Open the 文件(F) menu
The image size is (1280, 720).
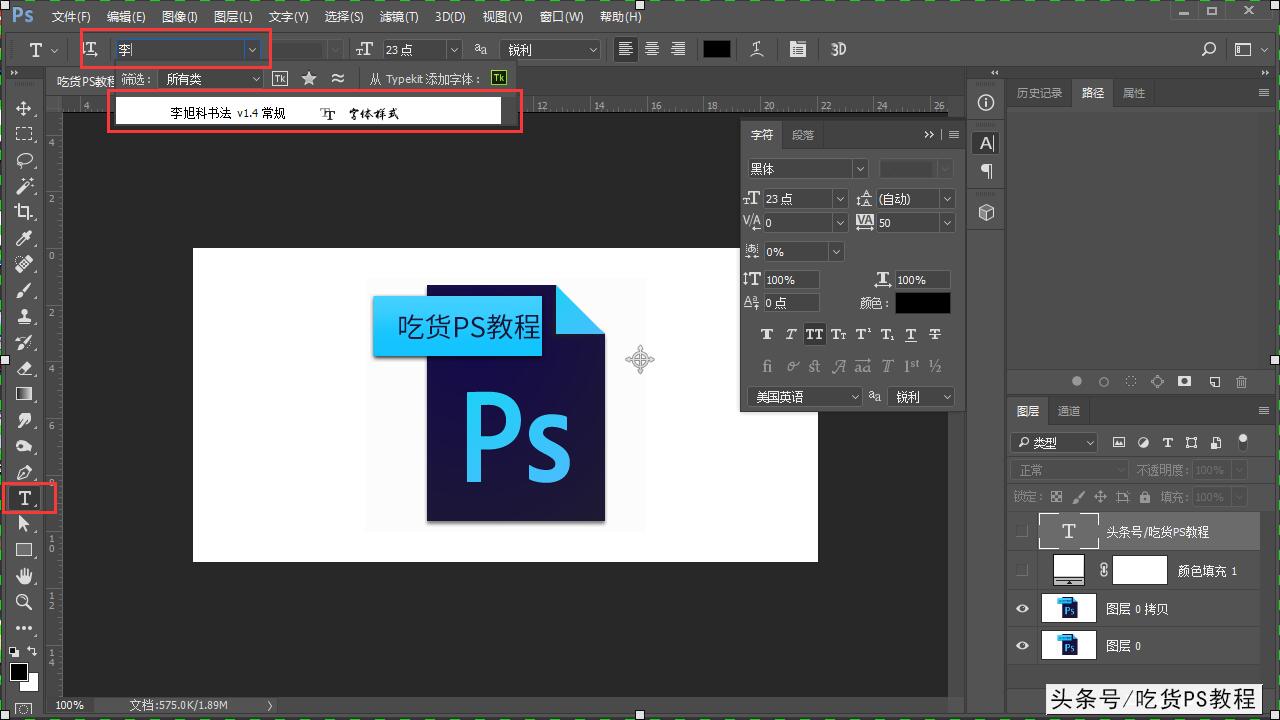(x=71, y=17)
